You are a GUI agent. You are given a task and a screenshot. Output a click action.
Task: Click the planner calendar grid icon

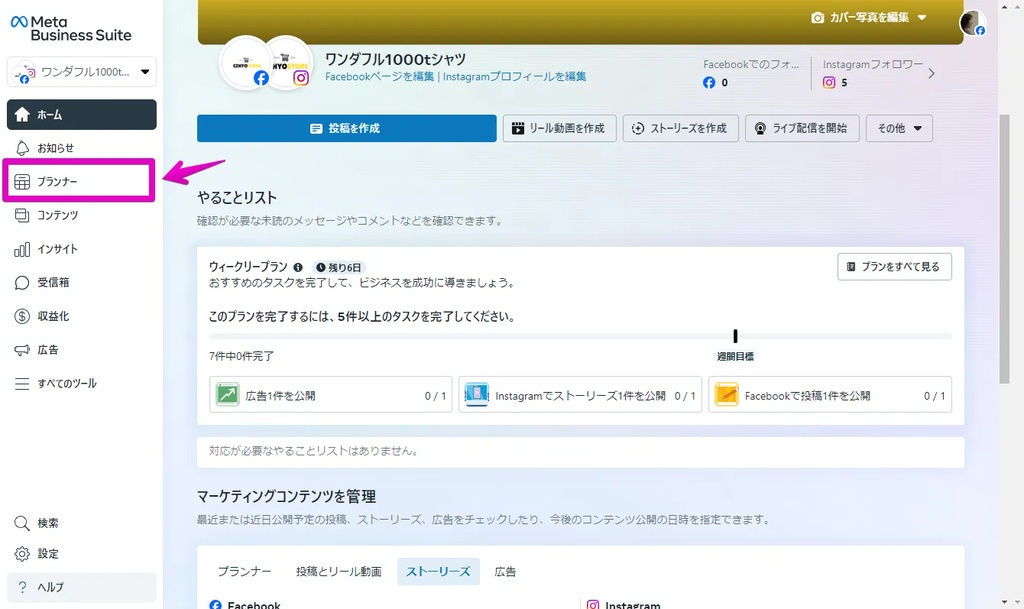22,181
